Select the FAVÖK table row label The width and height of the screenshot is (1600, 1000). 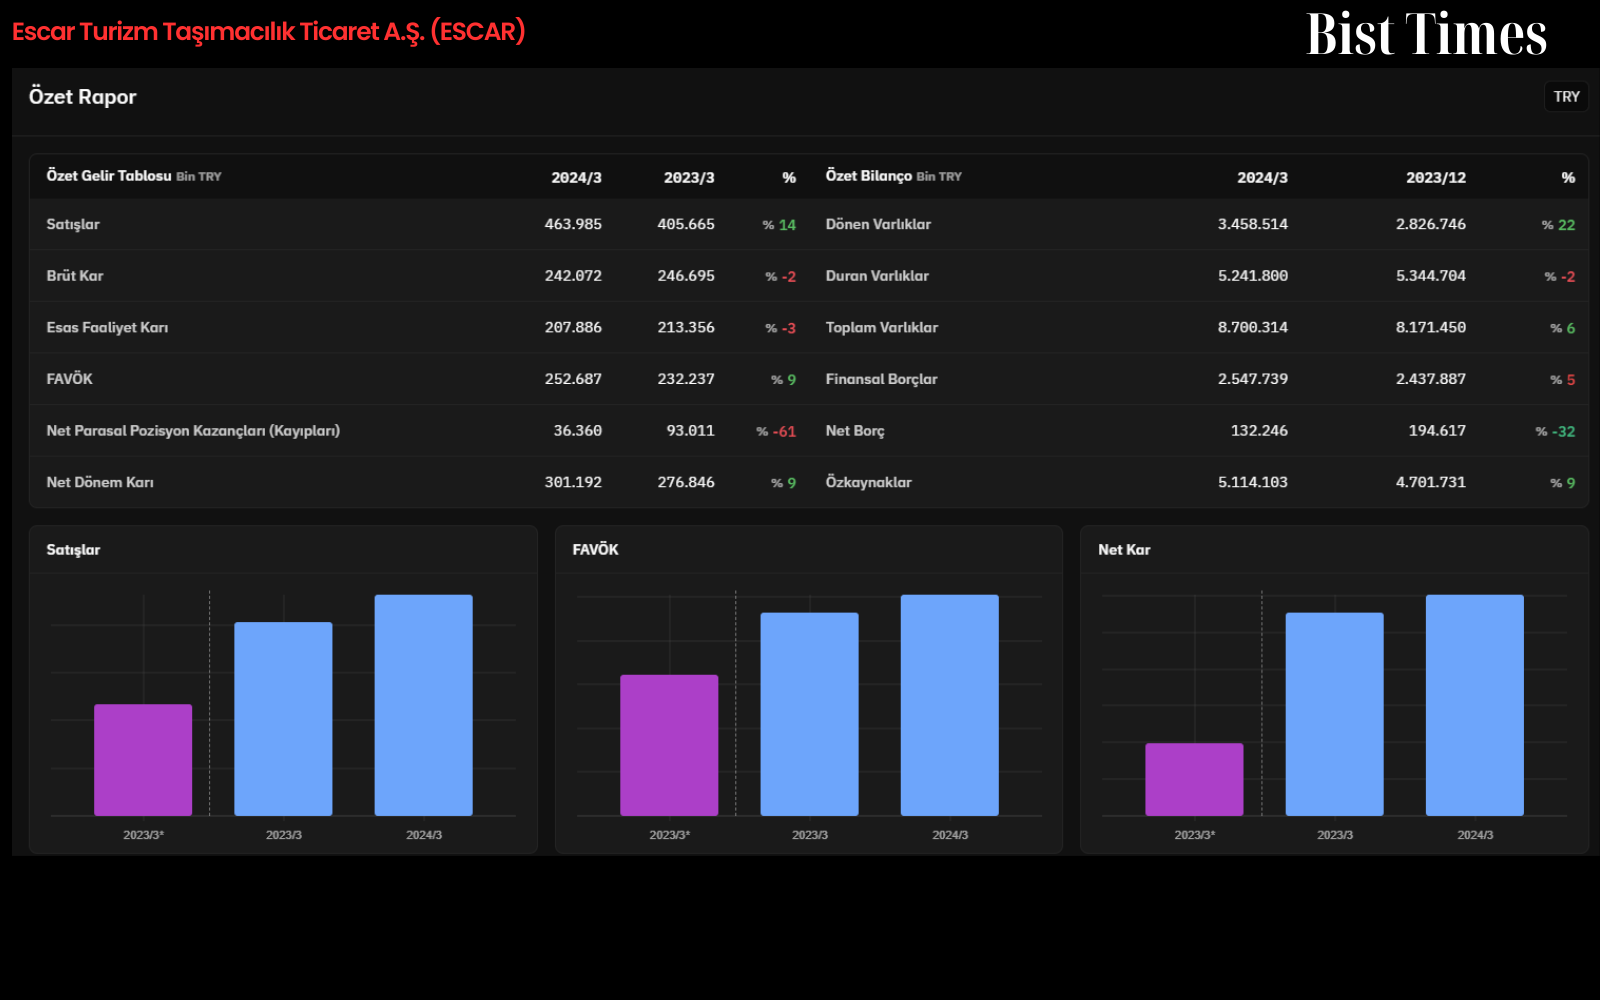(69, 379)
